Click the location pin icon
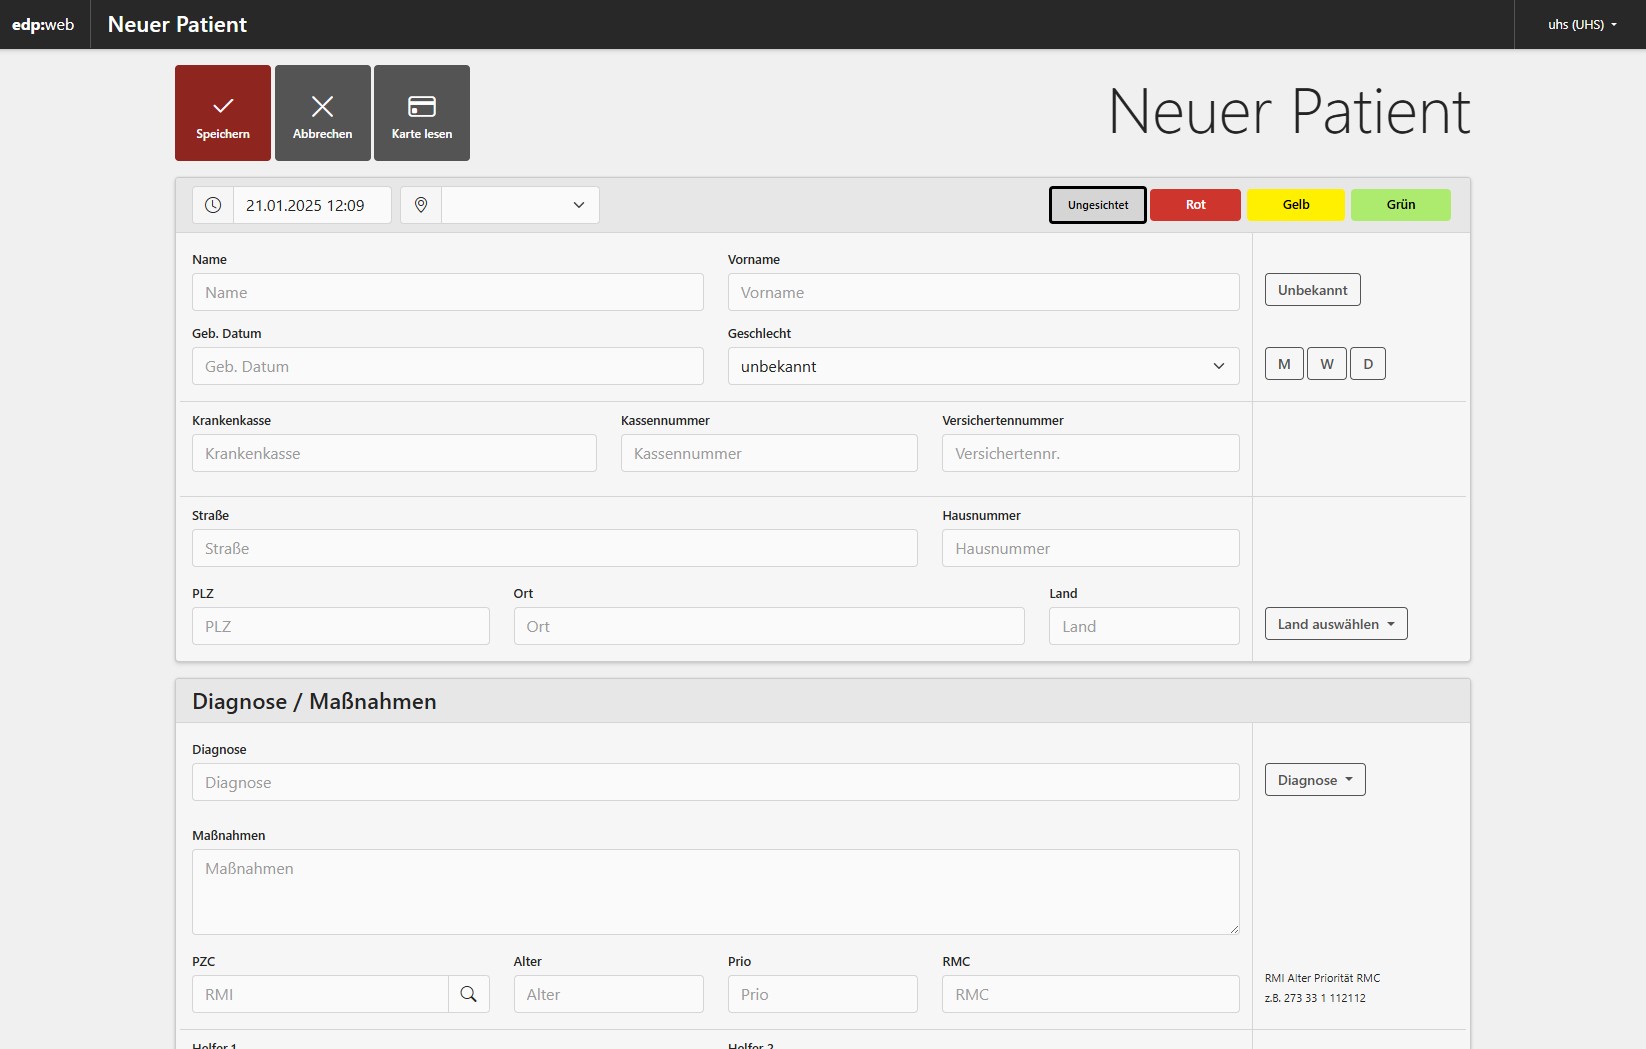Screen dimensions: 1646x1049 pyautogui.click(x=421, y=205)
